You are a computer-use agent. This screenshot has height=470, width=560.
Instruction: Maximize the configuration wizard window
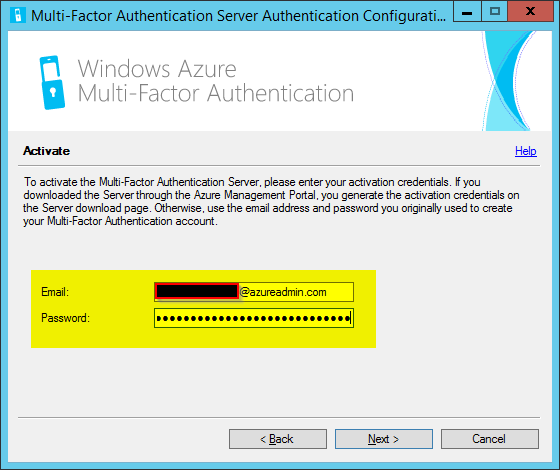click(495, 12)
